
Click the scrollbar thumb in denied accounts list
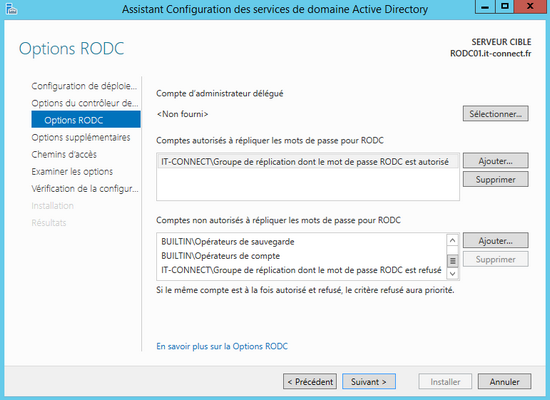pos(453,261)
